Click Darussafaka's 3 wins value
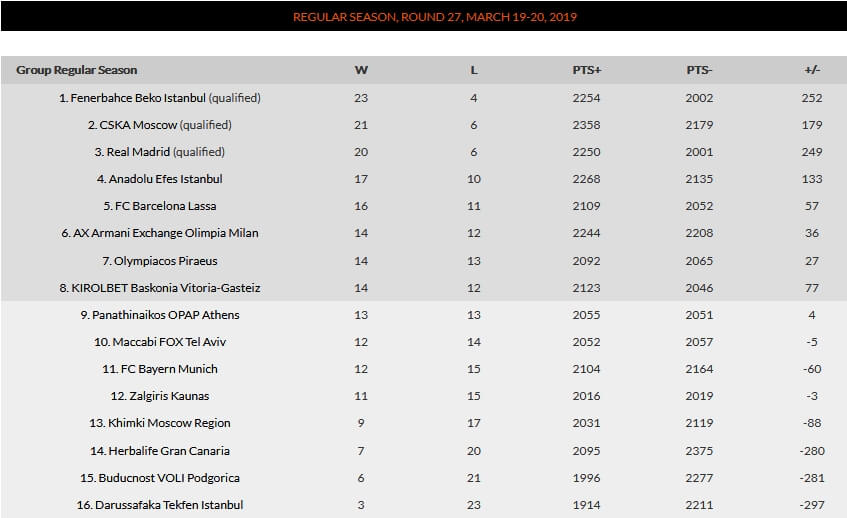847x518 pixels. [x=361, y=505]
